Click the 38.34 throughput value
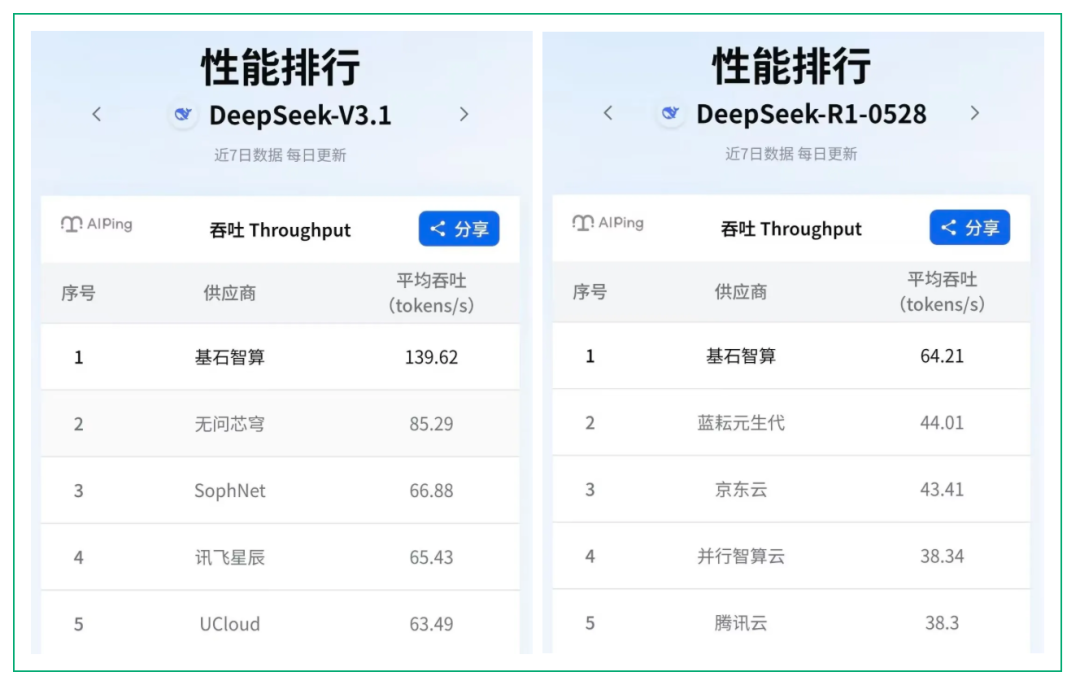1080x685 pixels. tap(942, 556)
